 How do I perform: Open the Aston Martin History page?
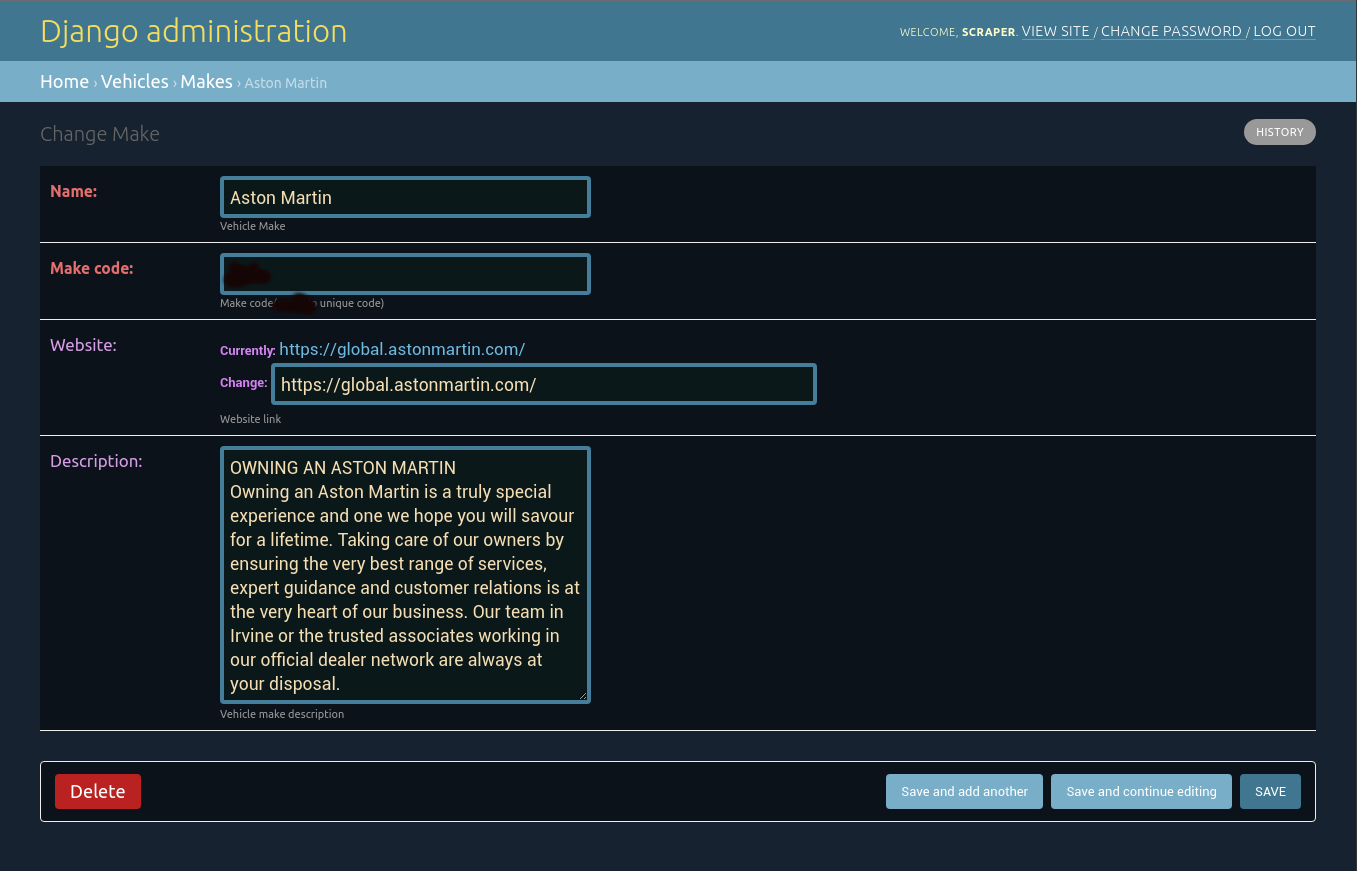pos(1279,131)
